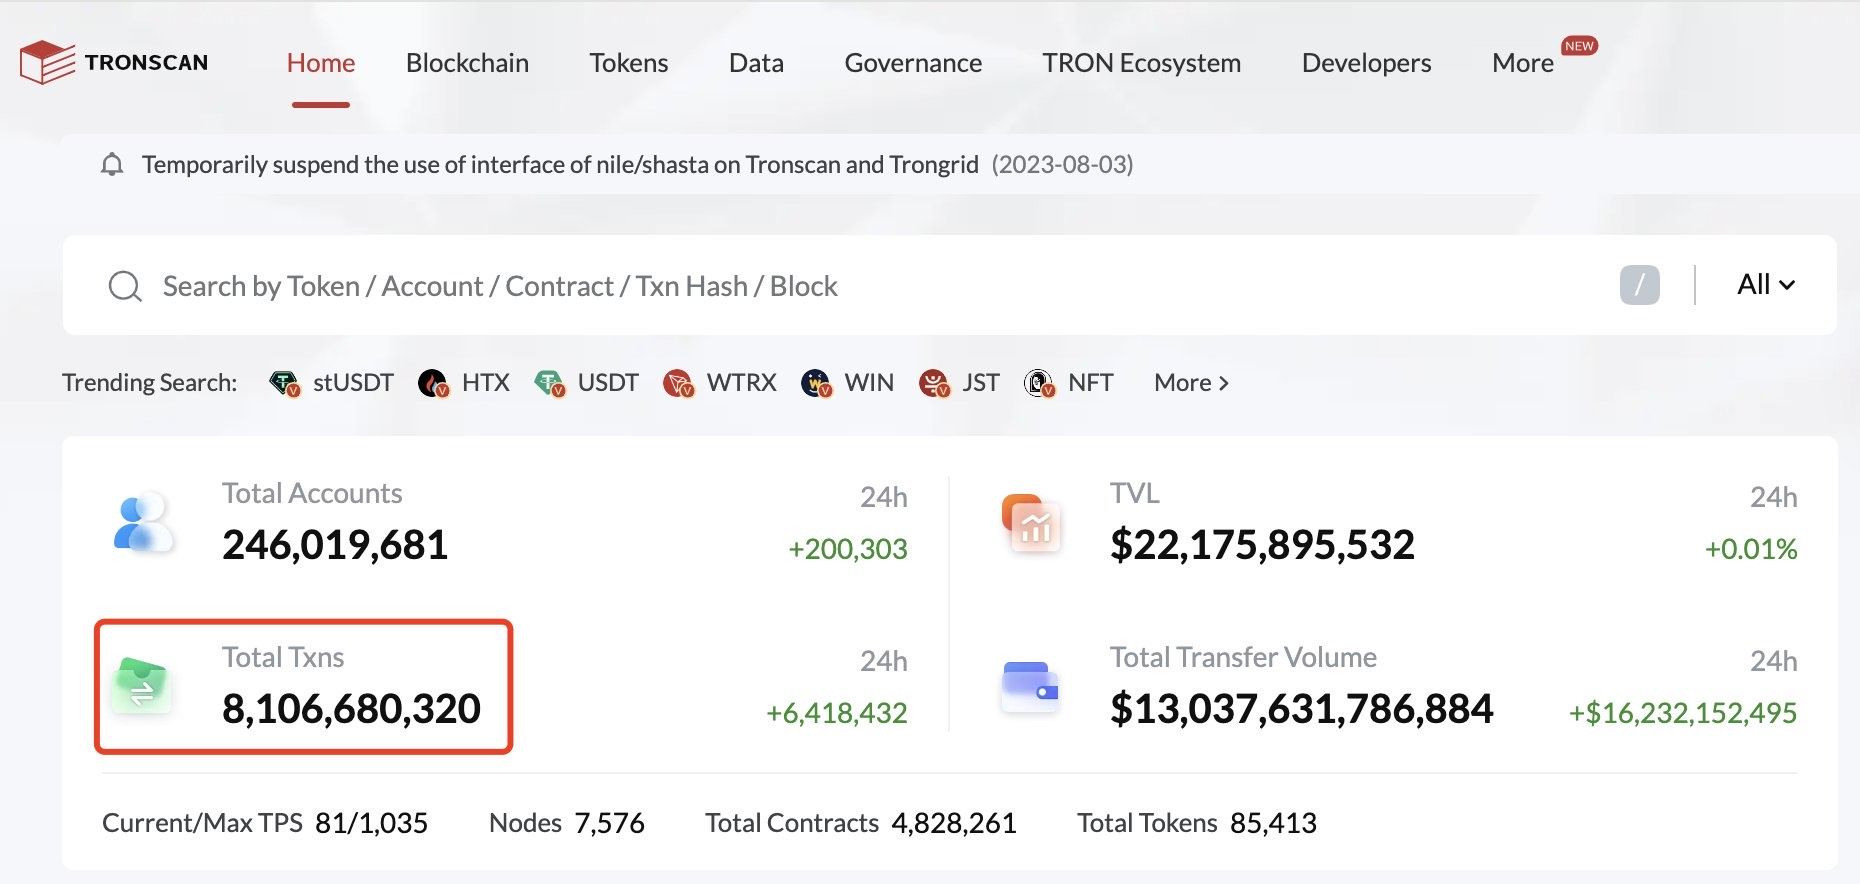Image resolution: width=1860 pixels, height=884 pixels.
Task: Click the TRONSCAN logo icon
Action: pos(47,62)
